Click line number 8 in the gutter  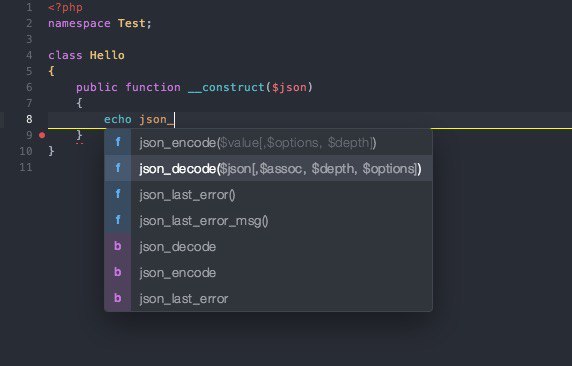point(29,119)
